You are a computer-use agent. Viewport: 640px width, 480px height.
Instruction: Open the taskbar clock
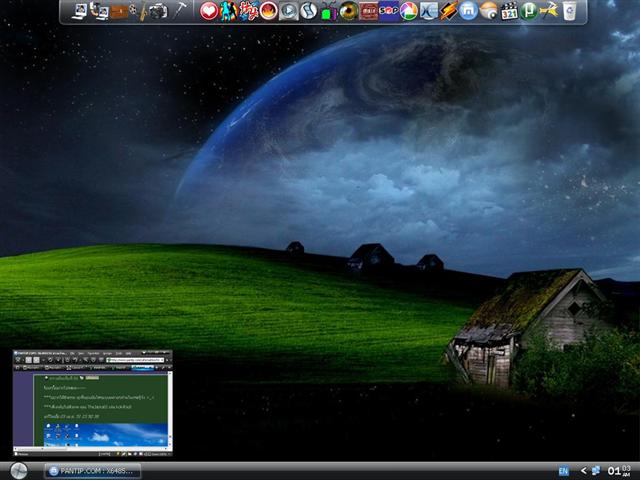pos(619,471)
